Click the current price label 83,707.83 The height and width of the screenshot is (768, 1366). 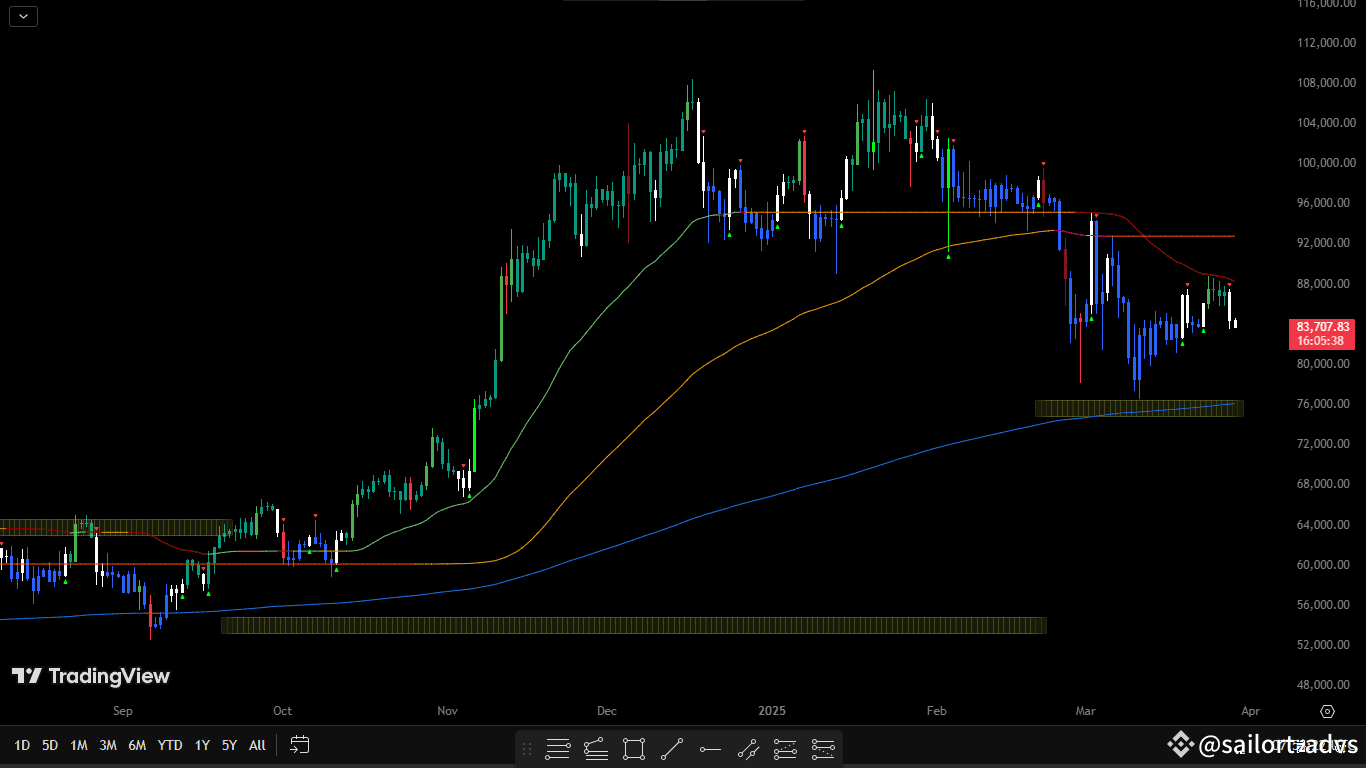tap(1323, 327)
